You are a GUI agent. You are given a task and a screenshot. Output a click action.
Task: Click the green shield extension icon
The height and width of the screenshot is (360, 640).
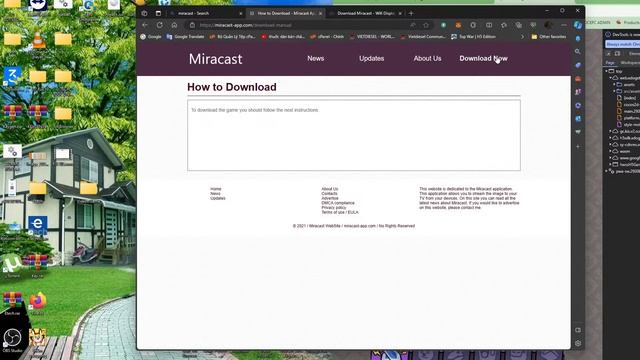(x=443, y=25)
